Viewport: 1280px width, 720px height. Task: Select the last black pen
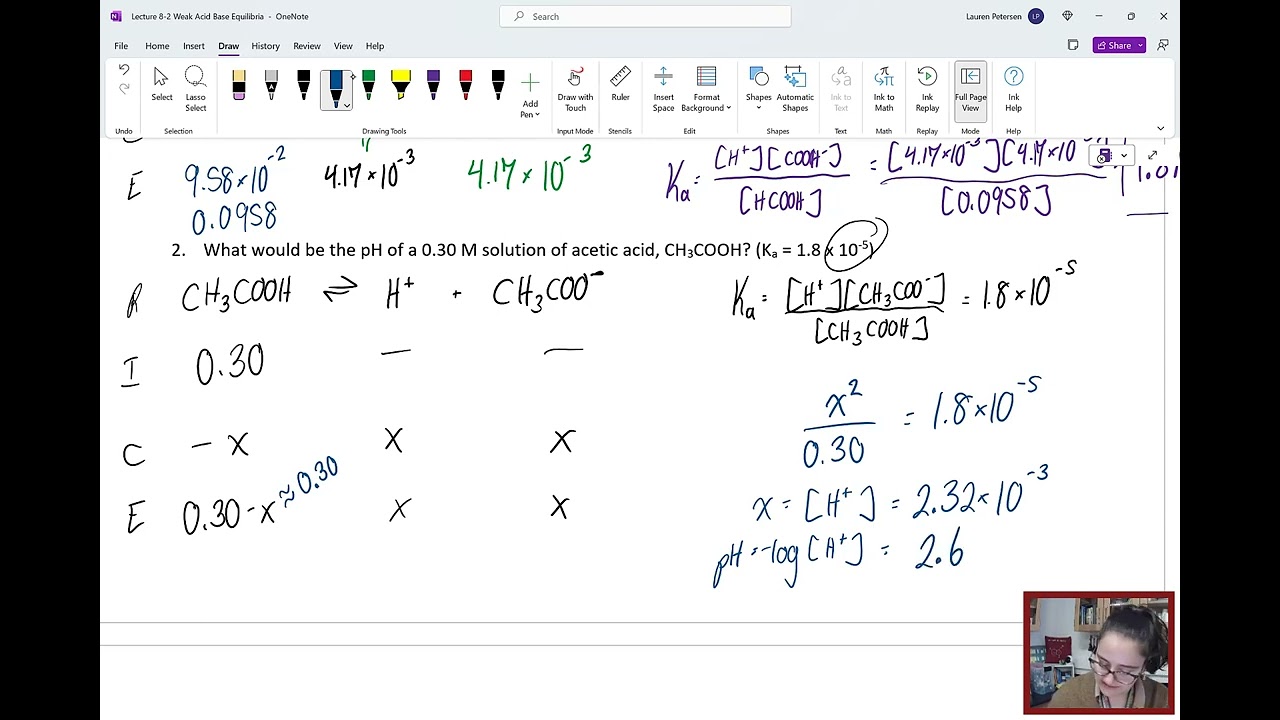click(x=498, y=85)
